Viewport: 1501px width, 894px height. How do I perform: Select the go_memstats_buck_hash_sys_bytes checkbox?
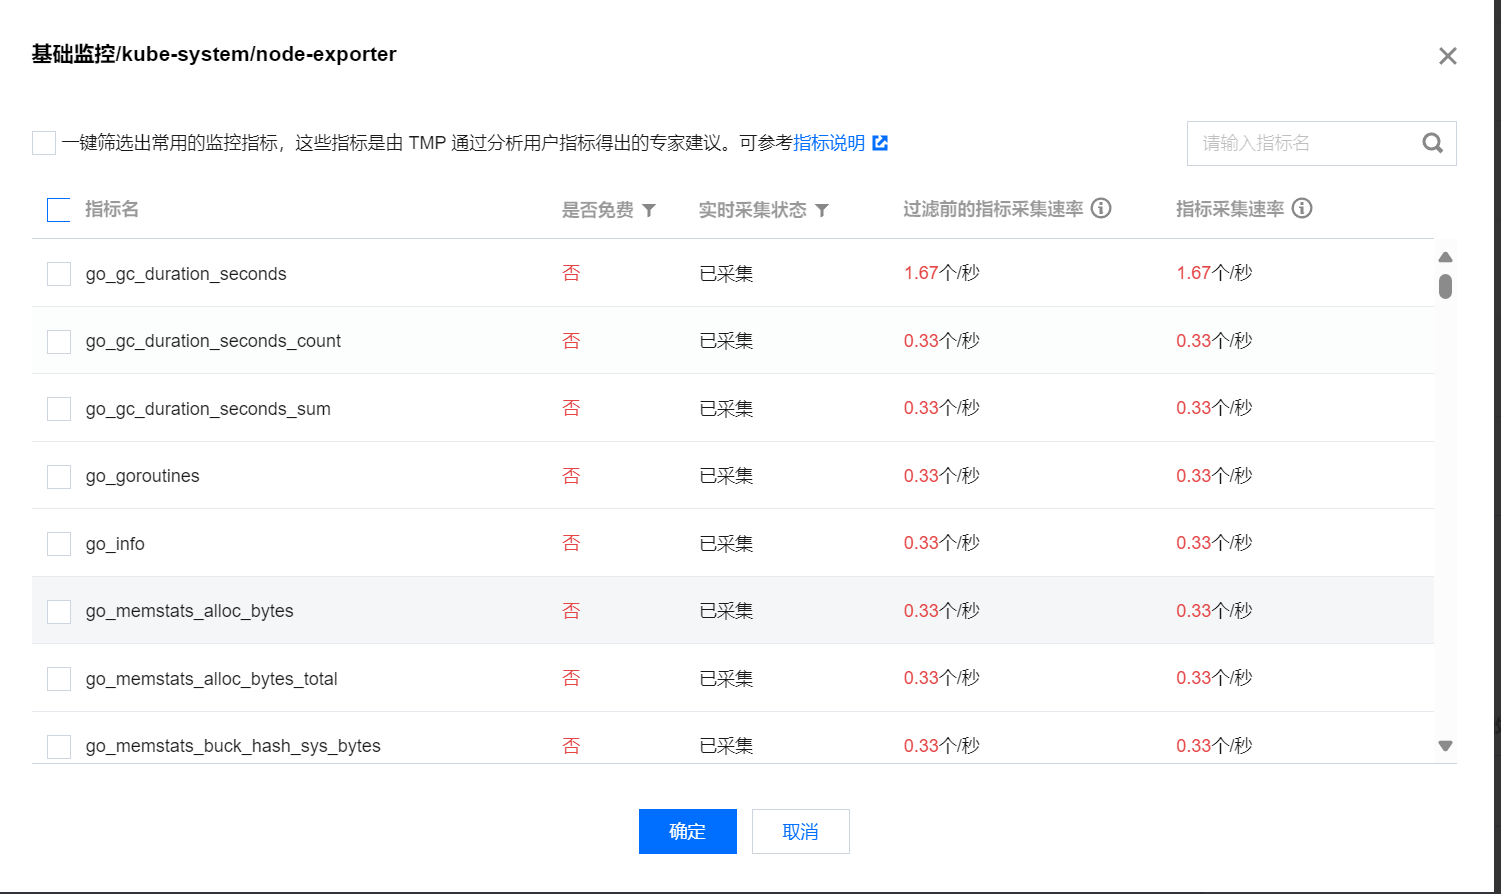point(58,745)
